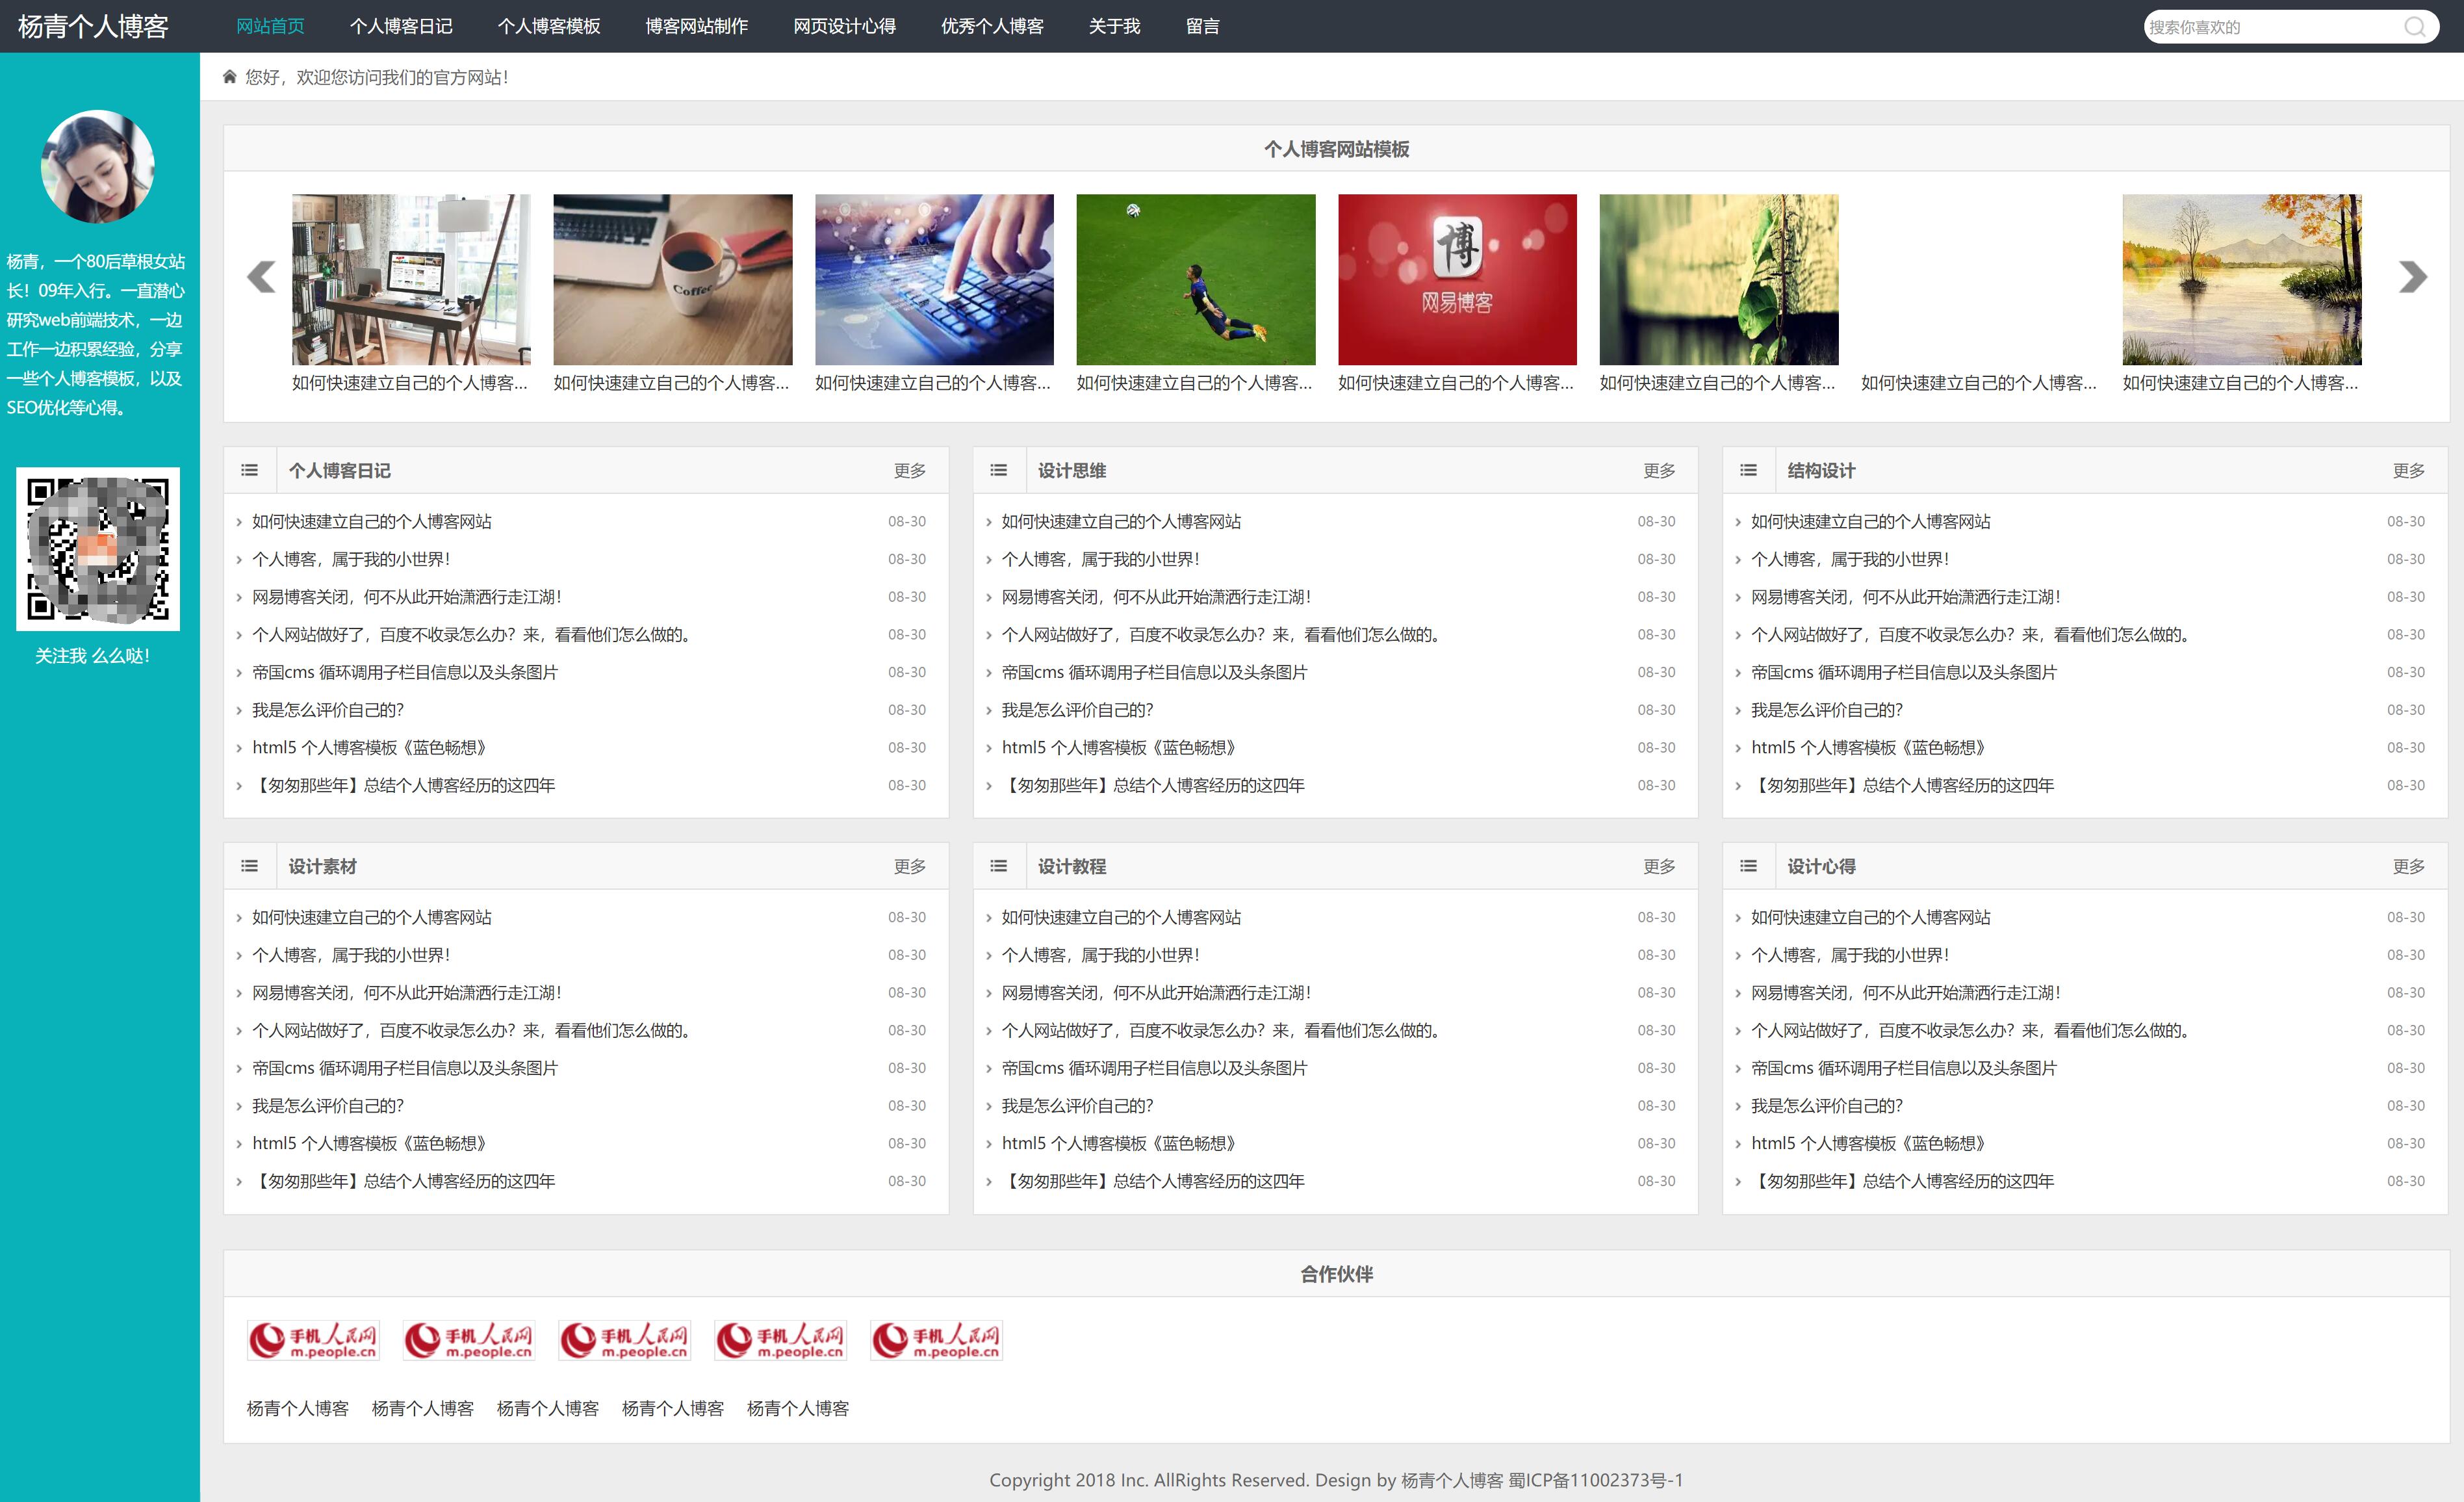Click carousel previous arrow
2464x1502 pixels.
click(261, 277)
